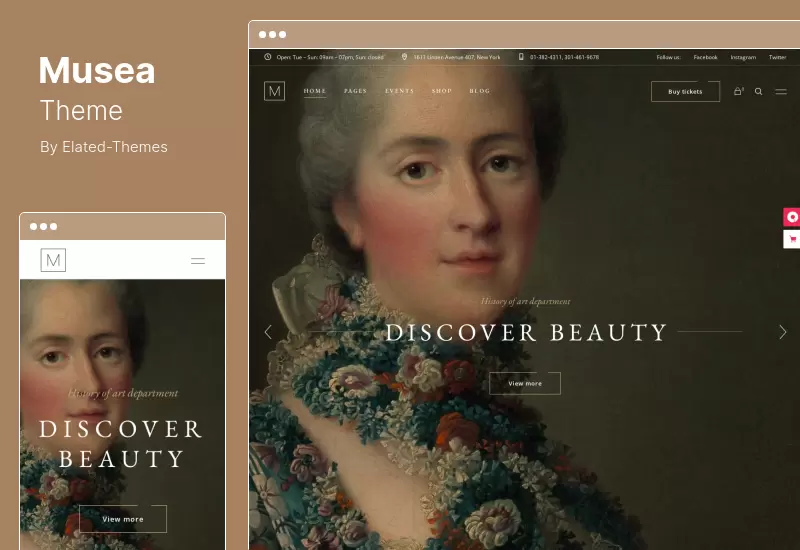
Task: Click the phone icon in top bar
Action: point(521,57)
